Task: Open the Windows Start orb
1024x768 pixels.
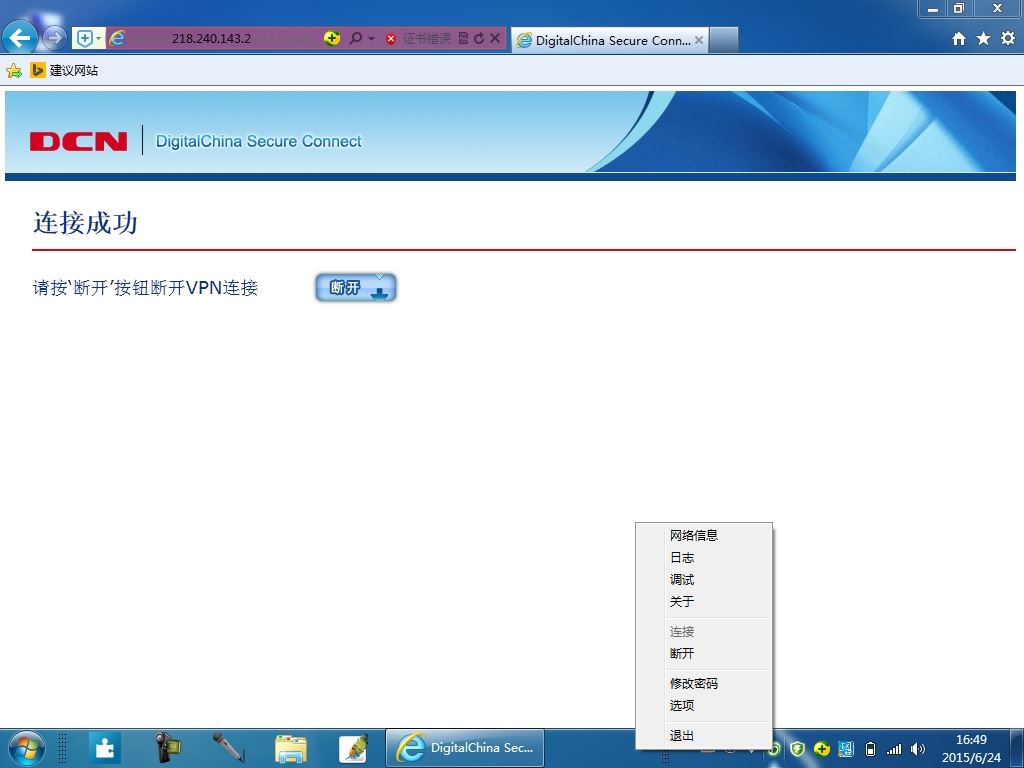Action: pos(27,748)
